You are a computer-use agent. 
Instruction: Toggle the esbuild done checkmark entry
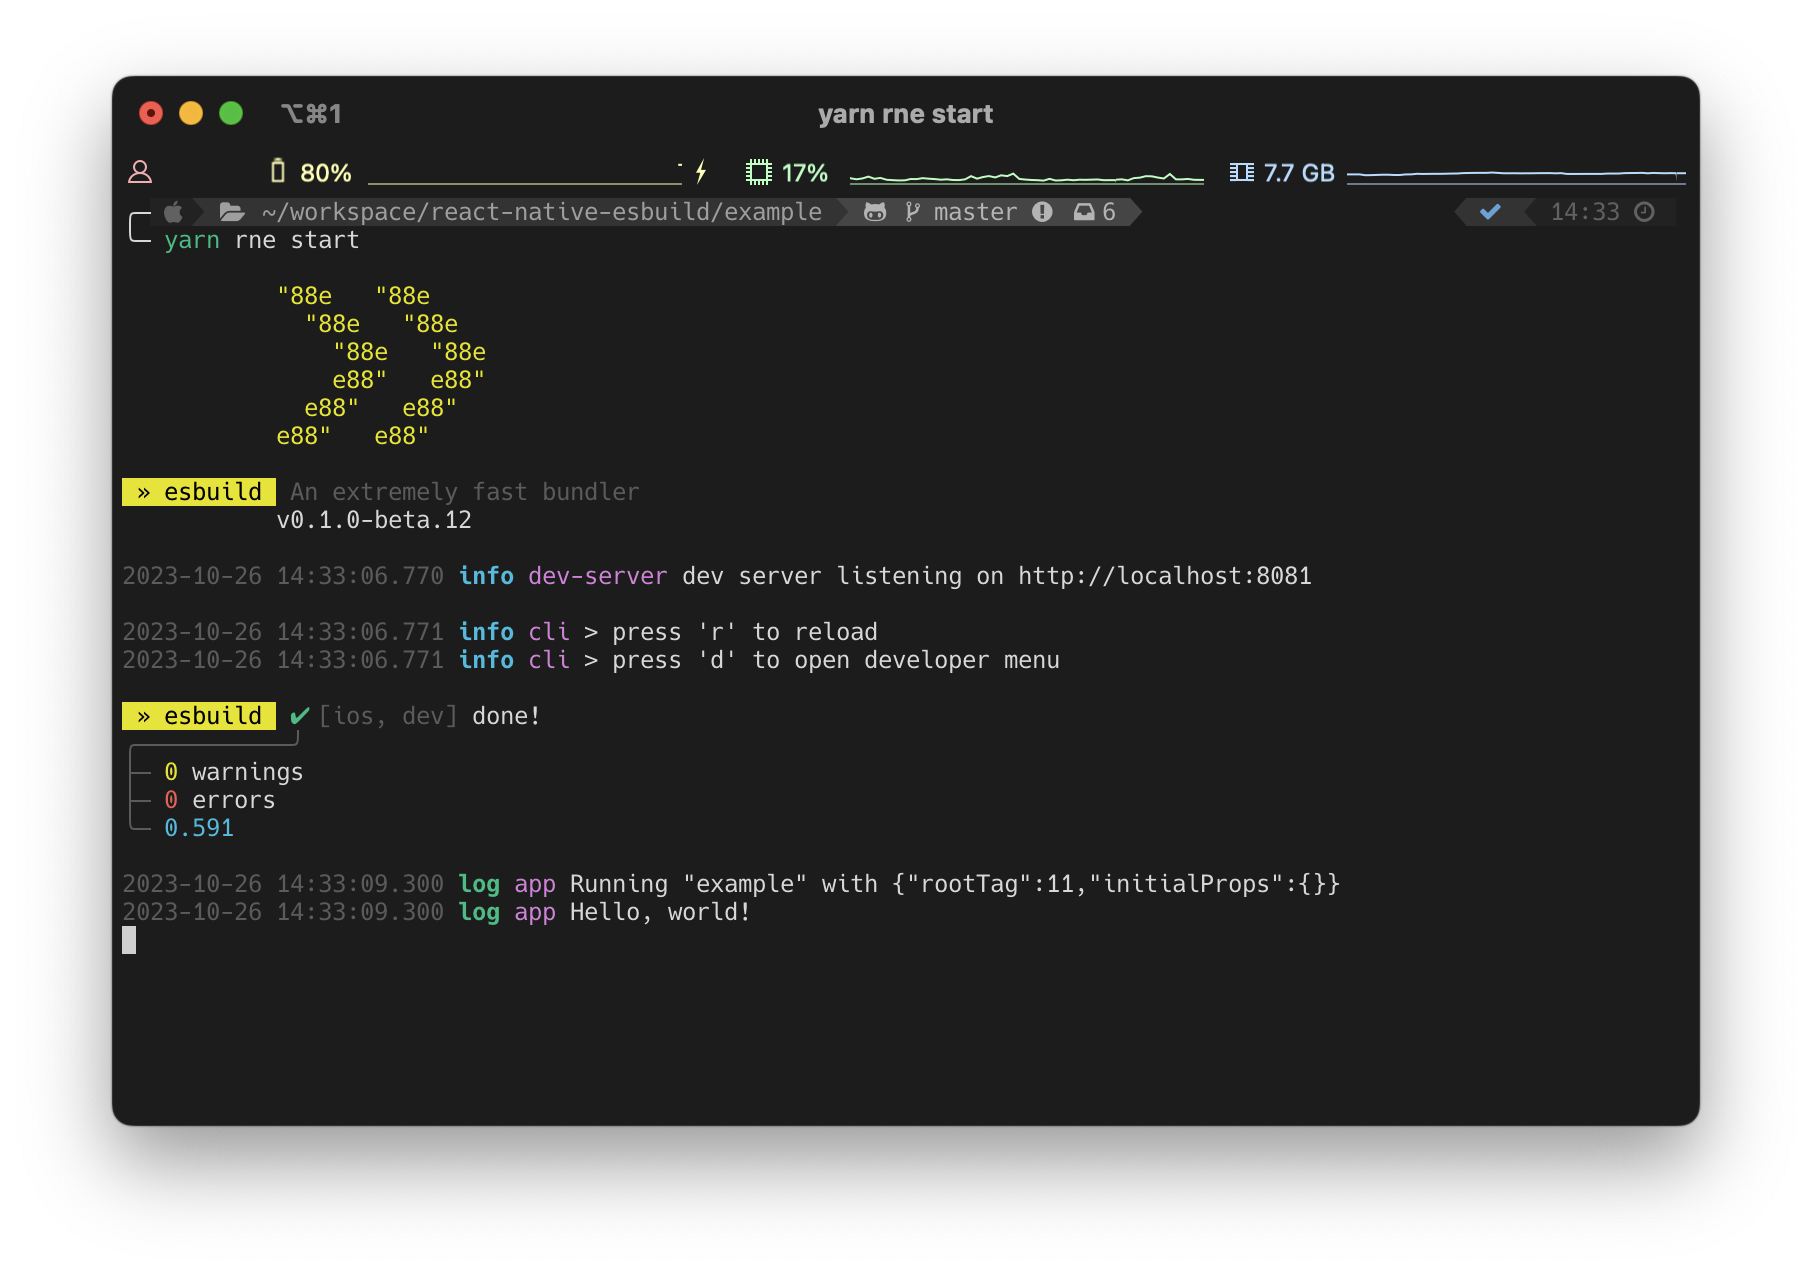click(298, 715)
